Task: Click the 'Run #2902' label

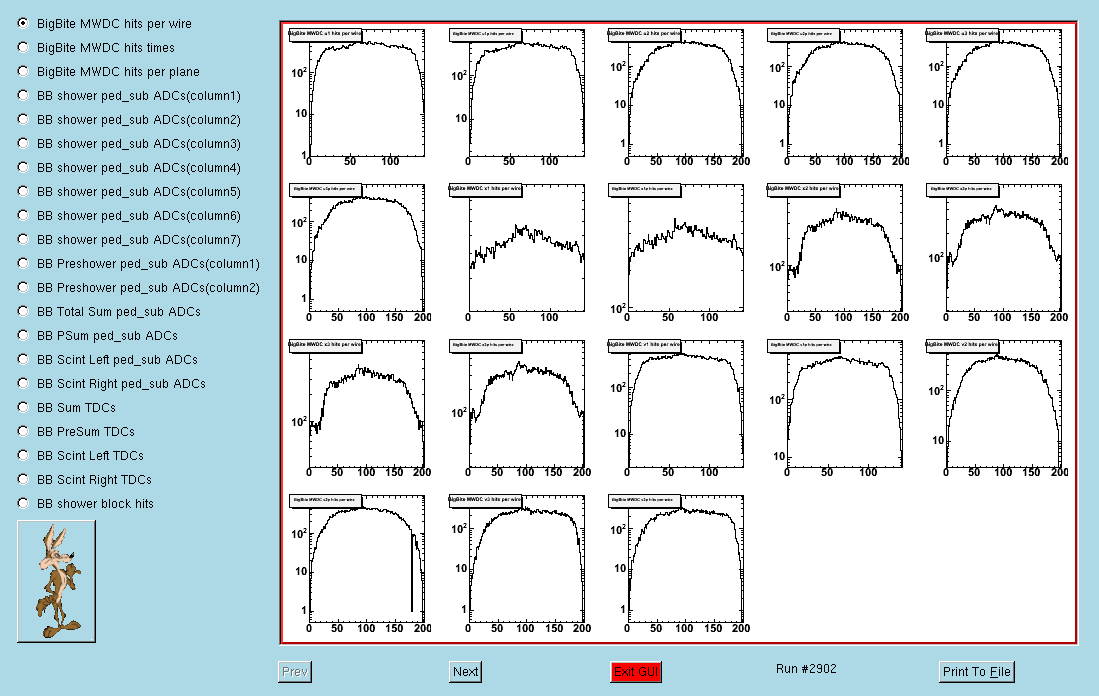Action: pos(806,669)
